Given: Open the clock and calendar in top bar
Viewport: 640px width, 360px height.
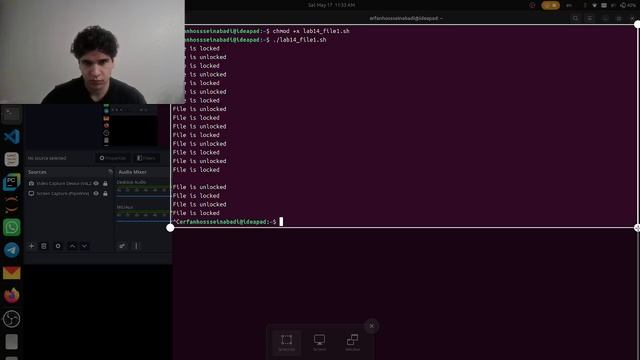Looking at the screenshot, I should pos(331,5).
